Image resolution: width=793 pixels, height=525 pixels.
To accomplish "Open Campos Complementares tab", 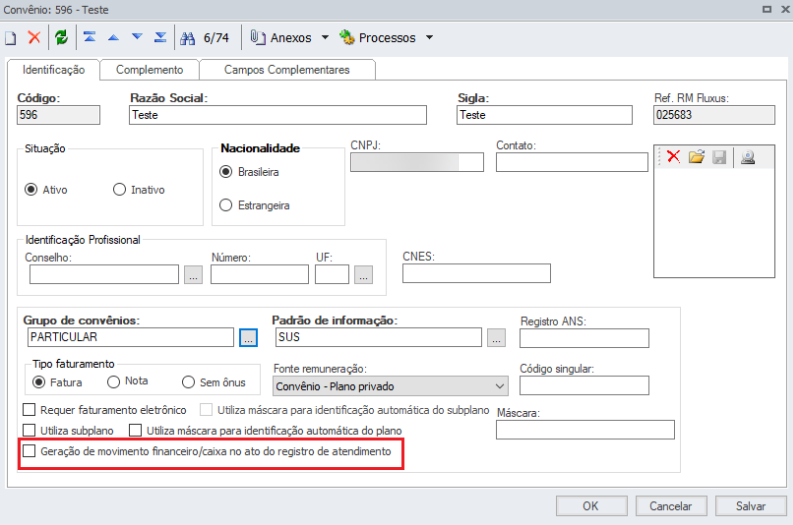I will coord(287,70).
